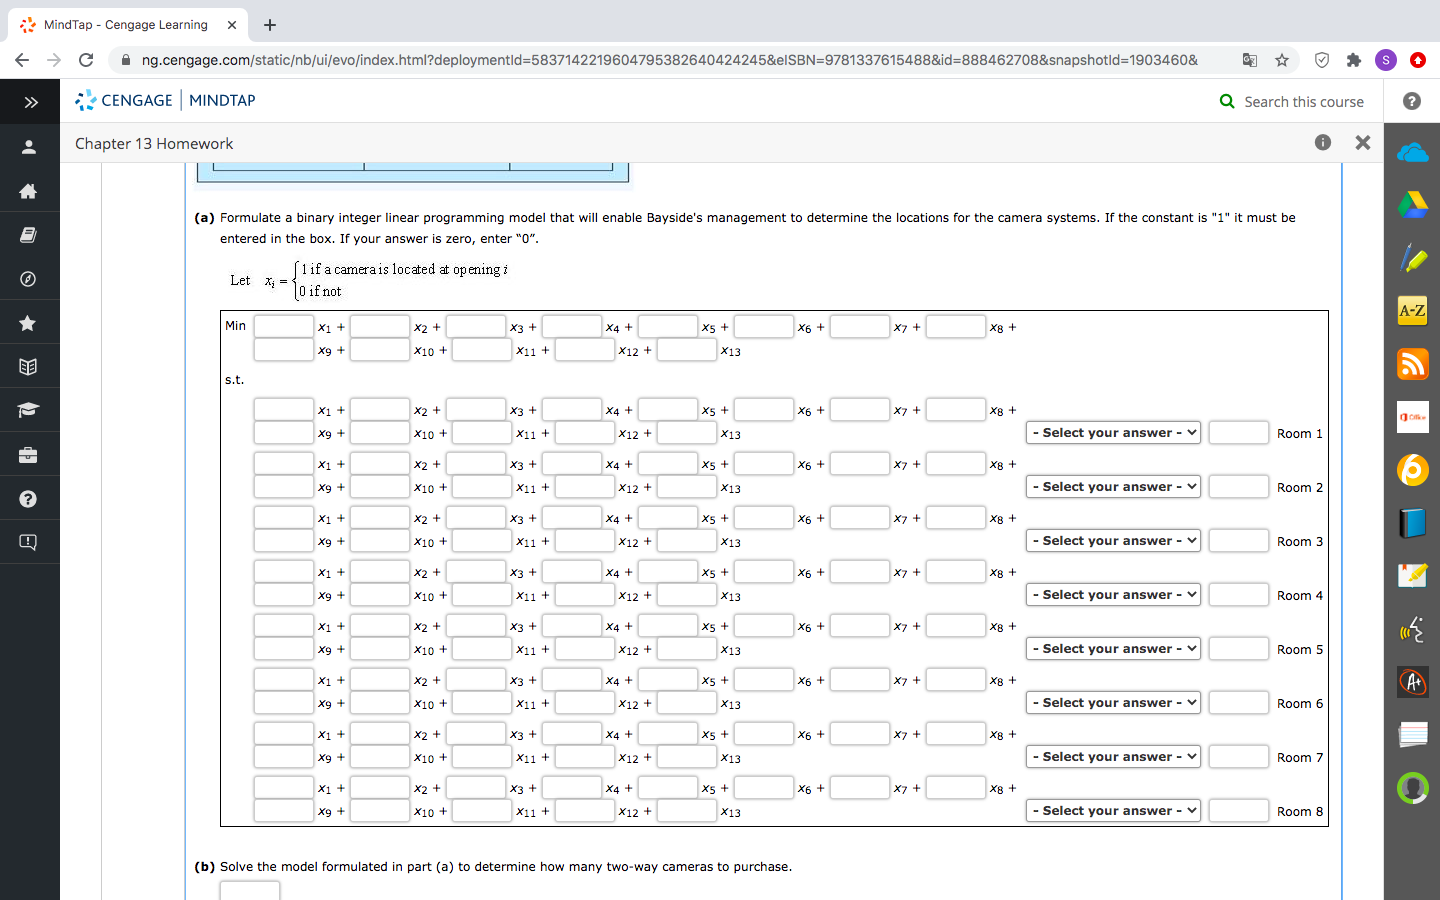Open the user profile sidebar icon
Image resolution: width=1440 pixels, height=900 pixels.
[x=28, y=147]
